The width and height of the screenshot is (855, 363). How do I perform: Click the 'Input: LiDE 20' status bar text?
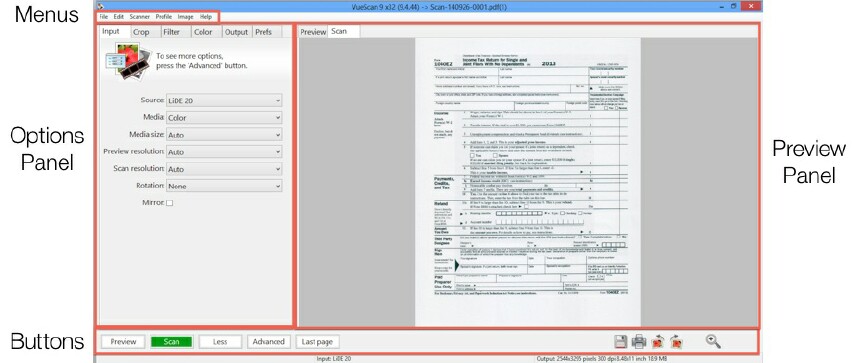point(333,359)
